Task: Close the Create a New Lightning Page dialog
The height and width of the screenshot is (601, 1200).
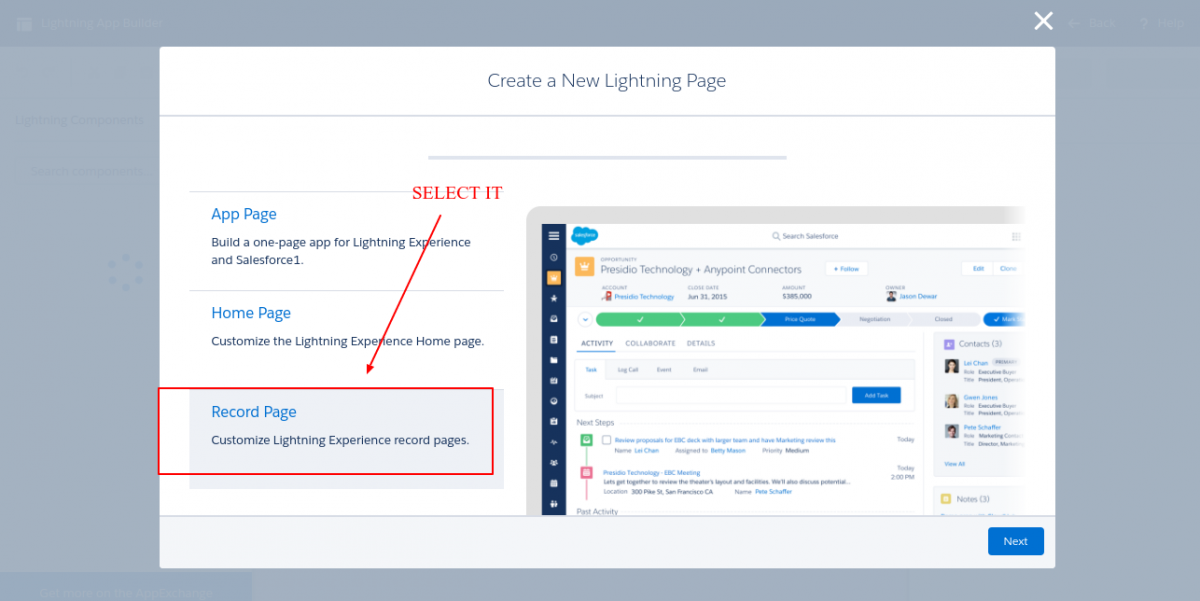Action: click(1043, 21)
